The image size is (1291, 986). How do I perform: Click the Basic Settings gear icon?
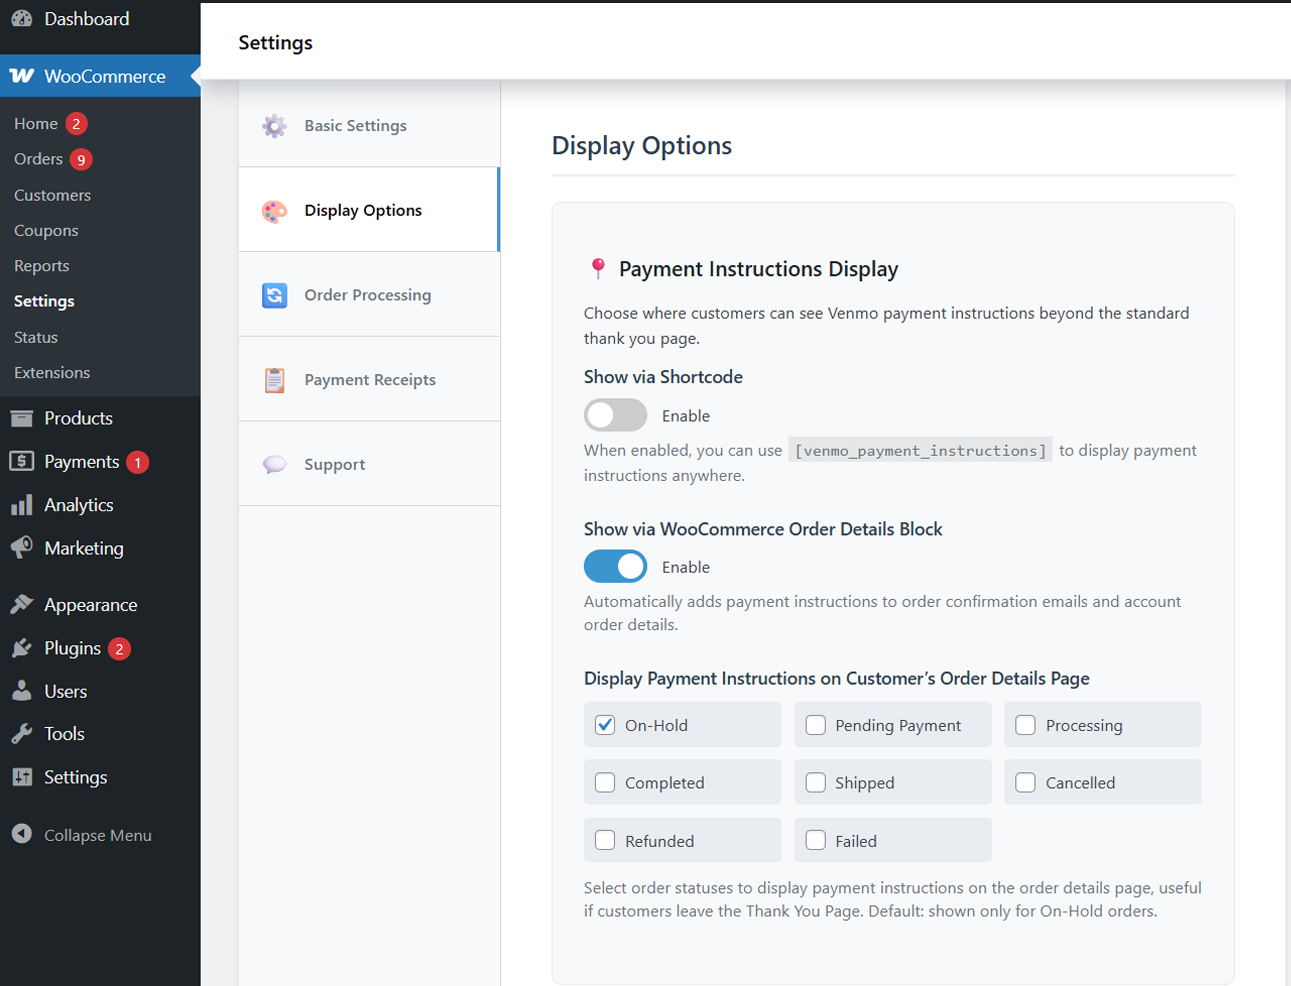(x=274, y=126)
